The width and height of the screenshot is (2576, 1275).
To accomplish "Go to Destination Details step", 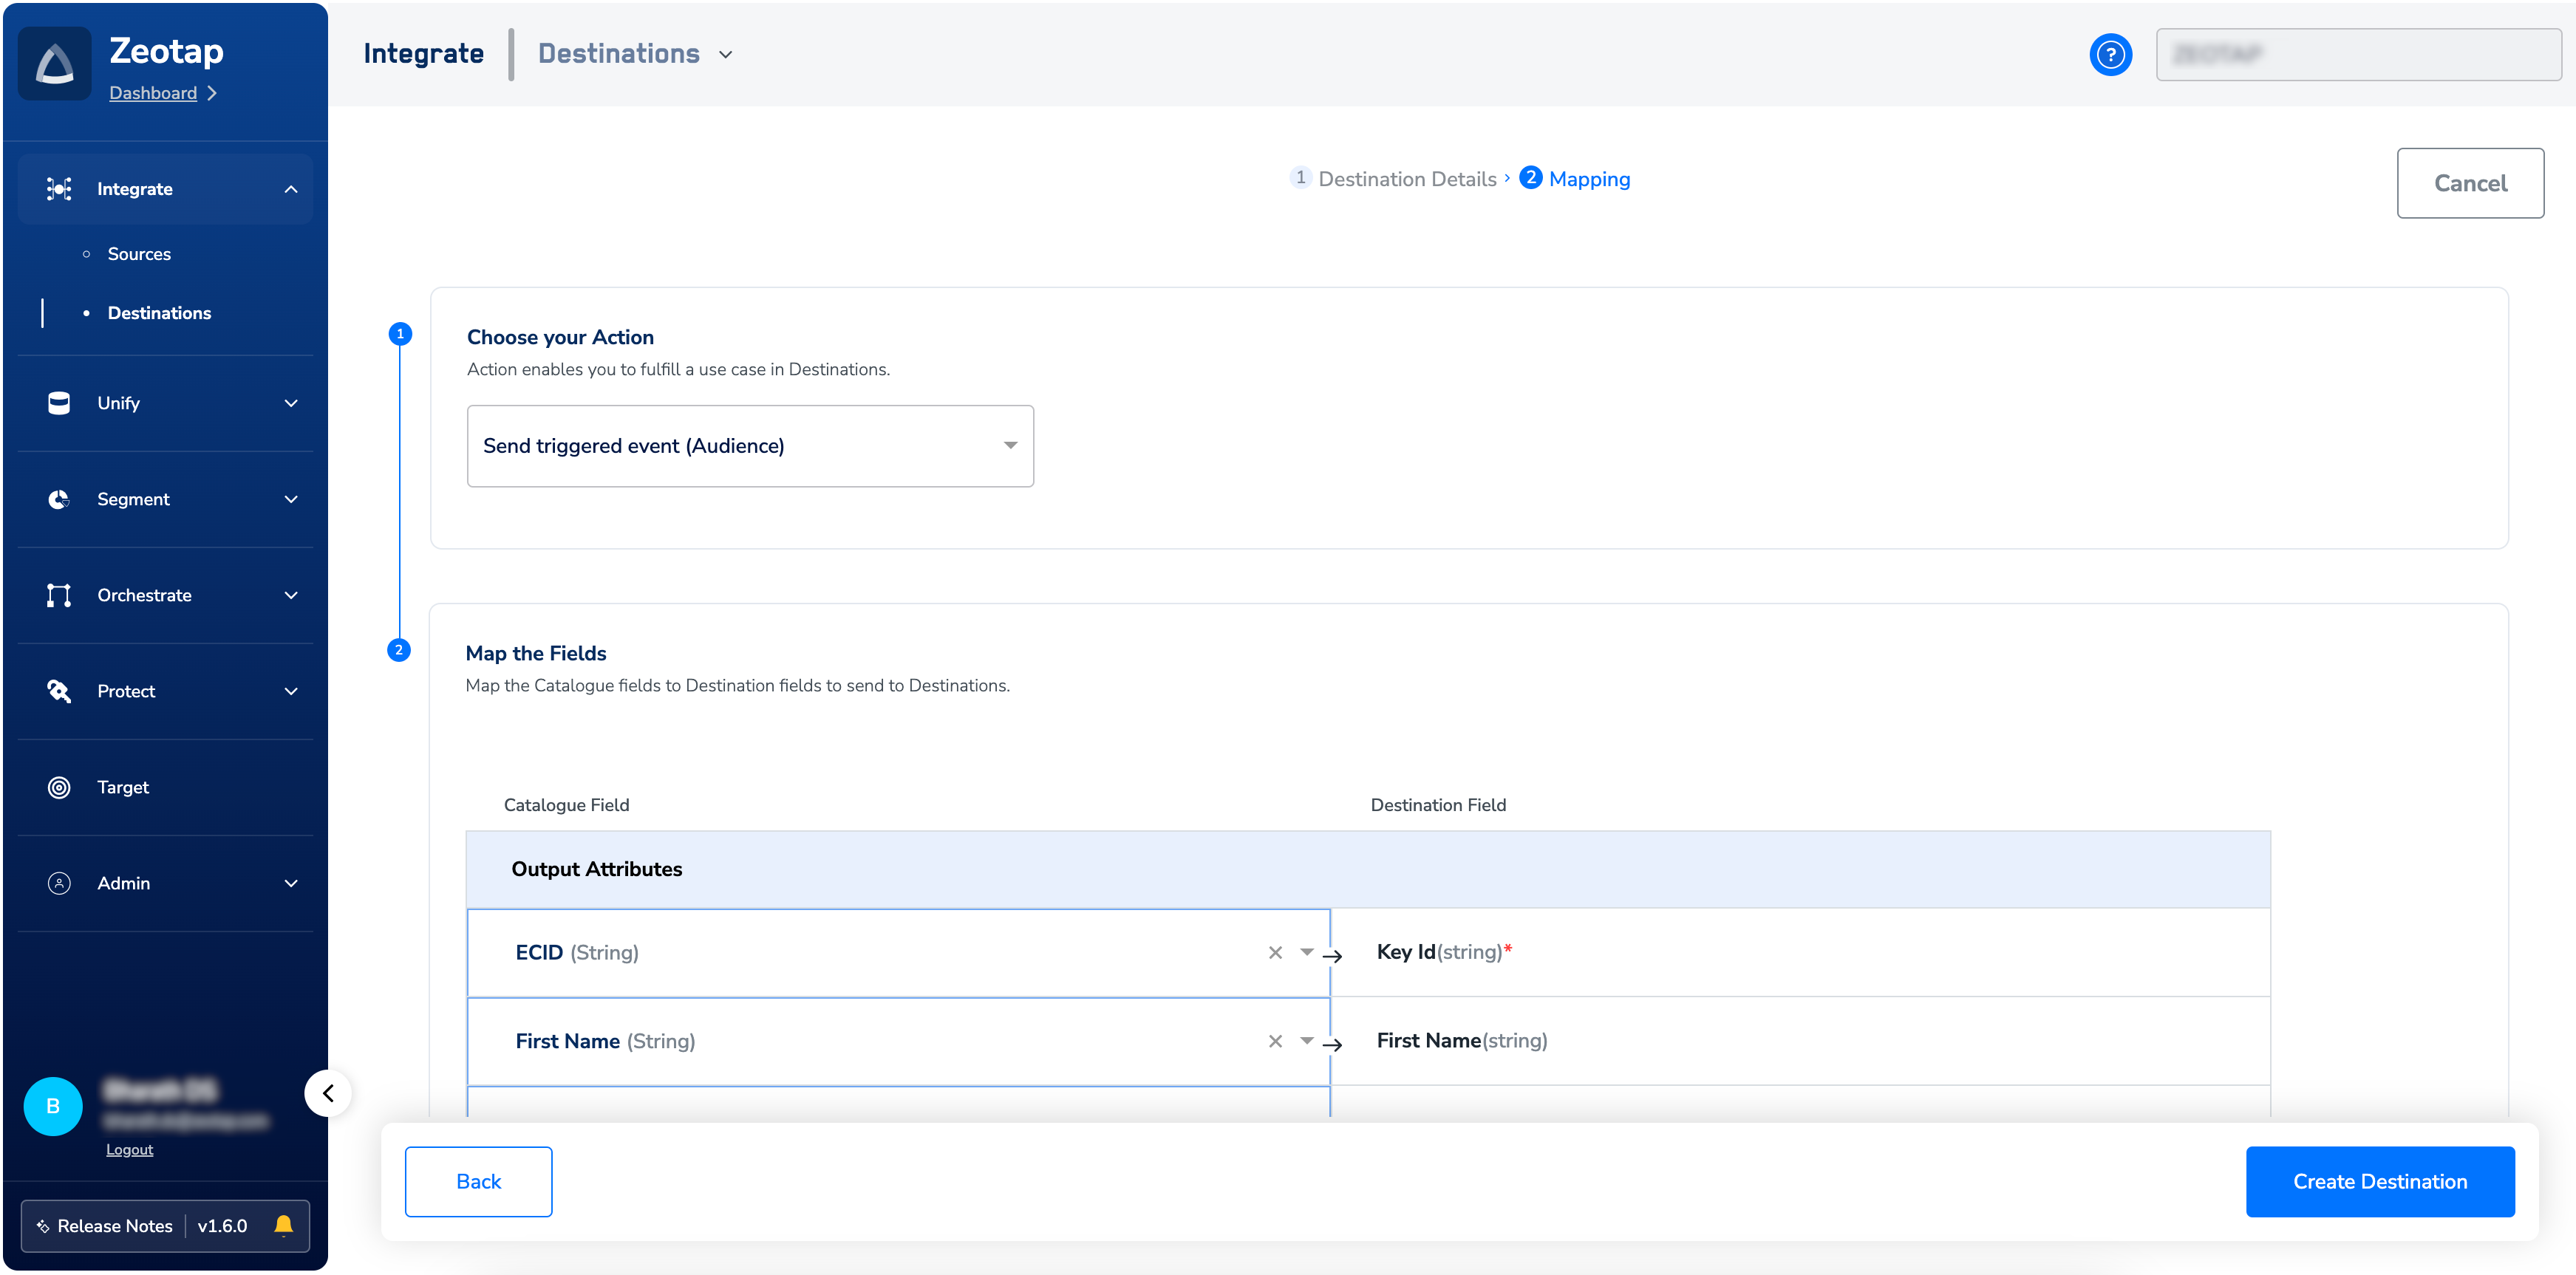I will point(1406,179).
